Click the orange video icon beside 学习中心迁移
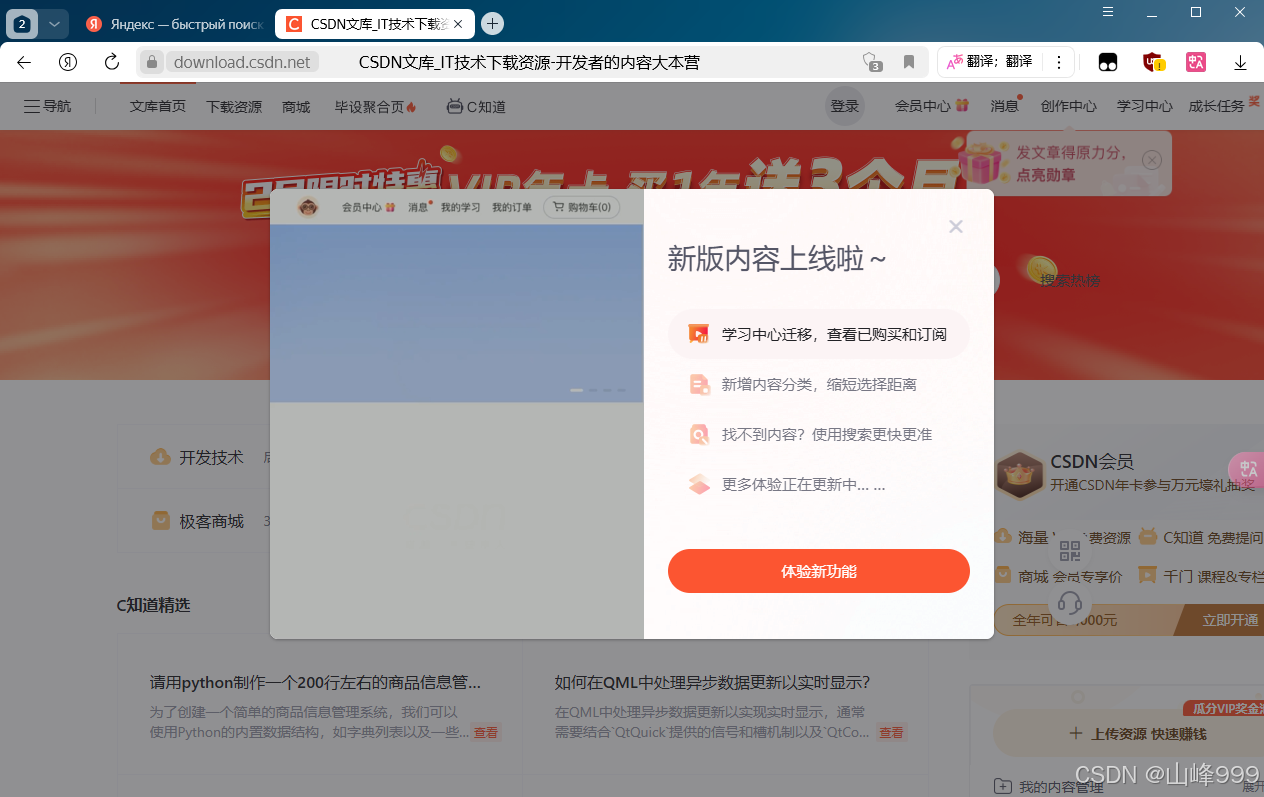1264x797 pixels. tap(699, 334)
